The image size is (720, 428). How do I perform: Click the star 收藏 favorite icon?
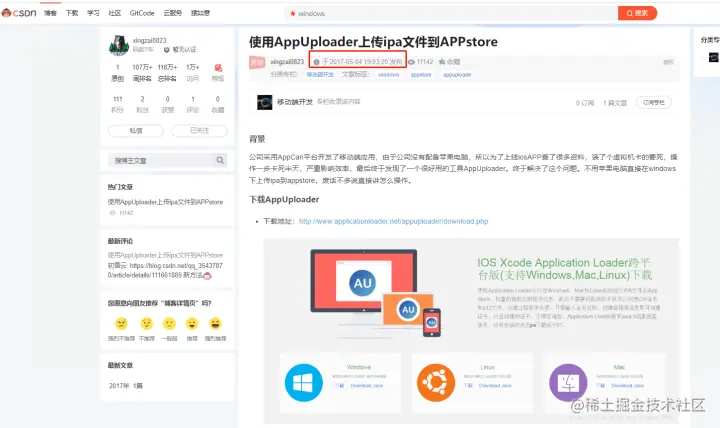click(x=442, y=62)
